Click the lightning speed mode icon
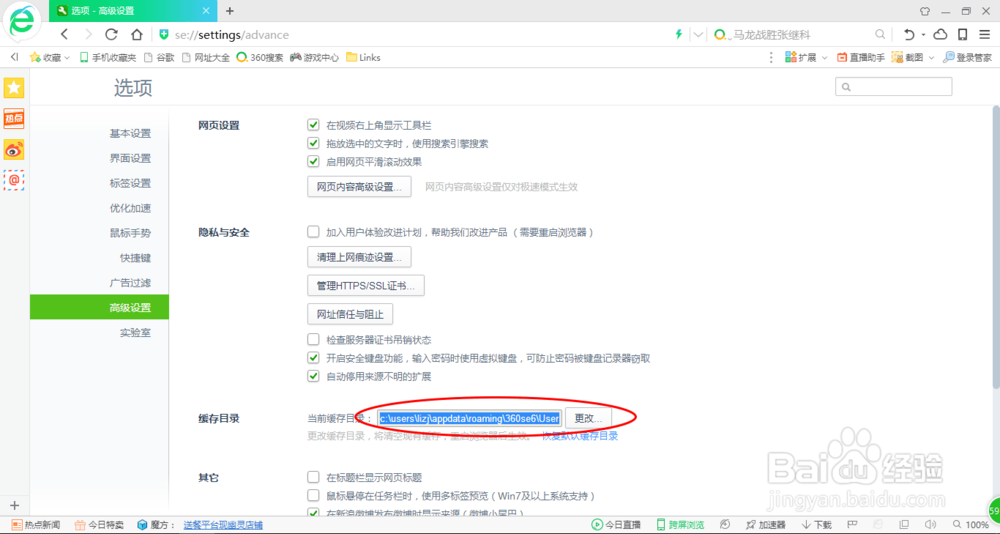This screenshot has height=534, width=1000. tap(679, 34)
